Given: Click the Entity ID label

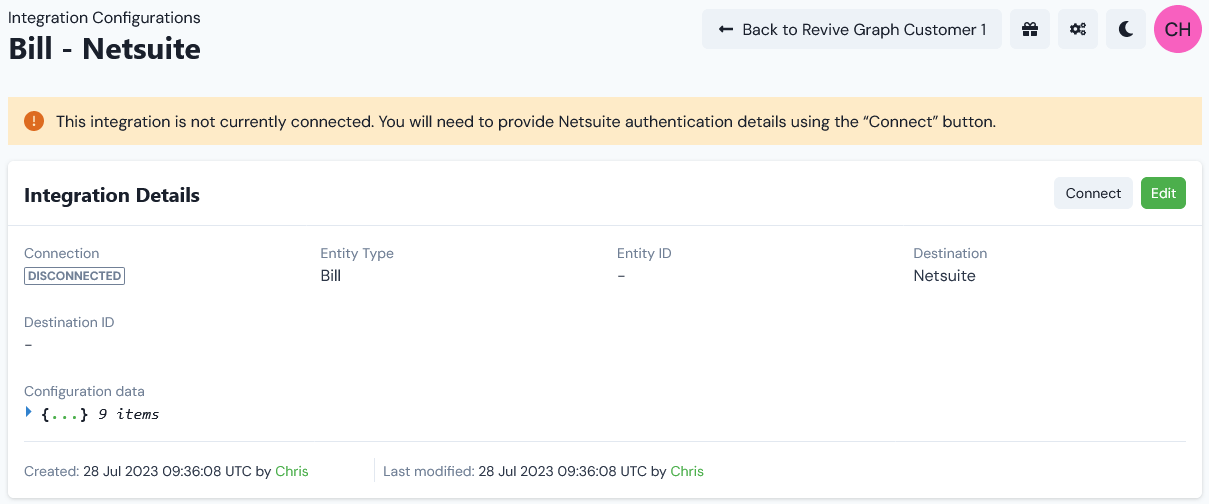Looking at the screenshot, I should (x=644, y=253).
